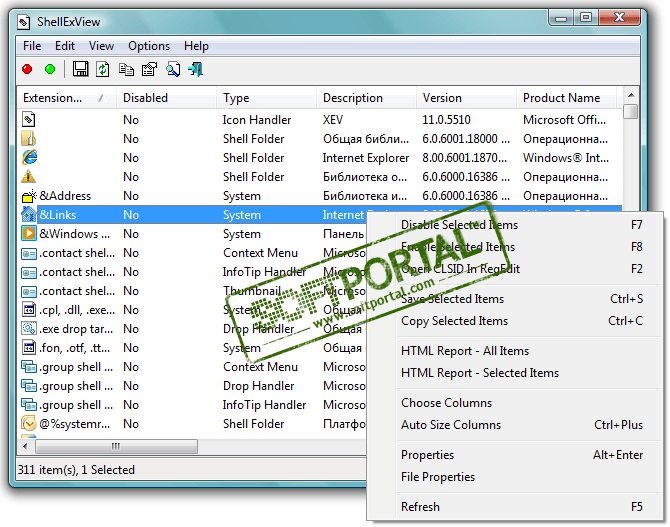Sort by the Disabled column header
670x527 pixels.
(166, 98)
